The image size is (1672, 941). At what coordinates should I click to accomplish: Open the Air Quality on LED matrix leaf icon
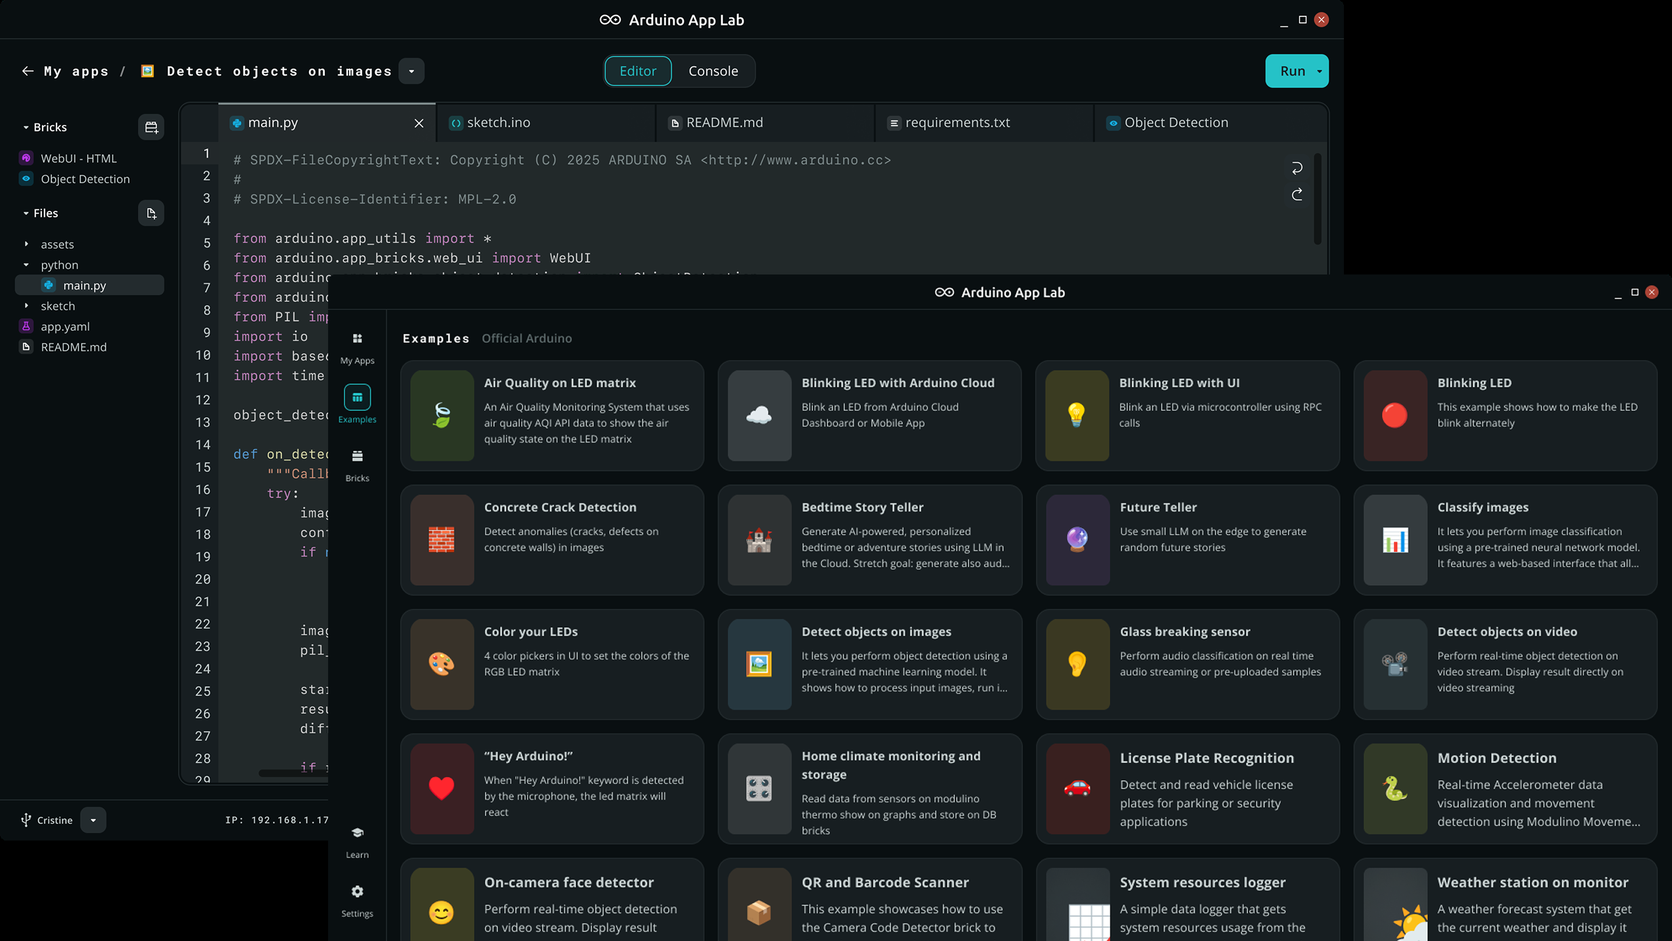442,415
